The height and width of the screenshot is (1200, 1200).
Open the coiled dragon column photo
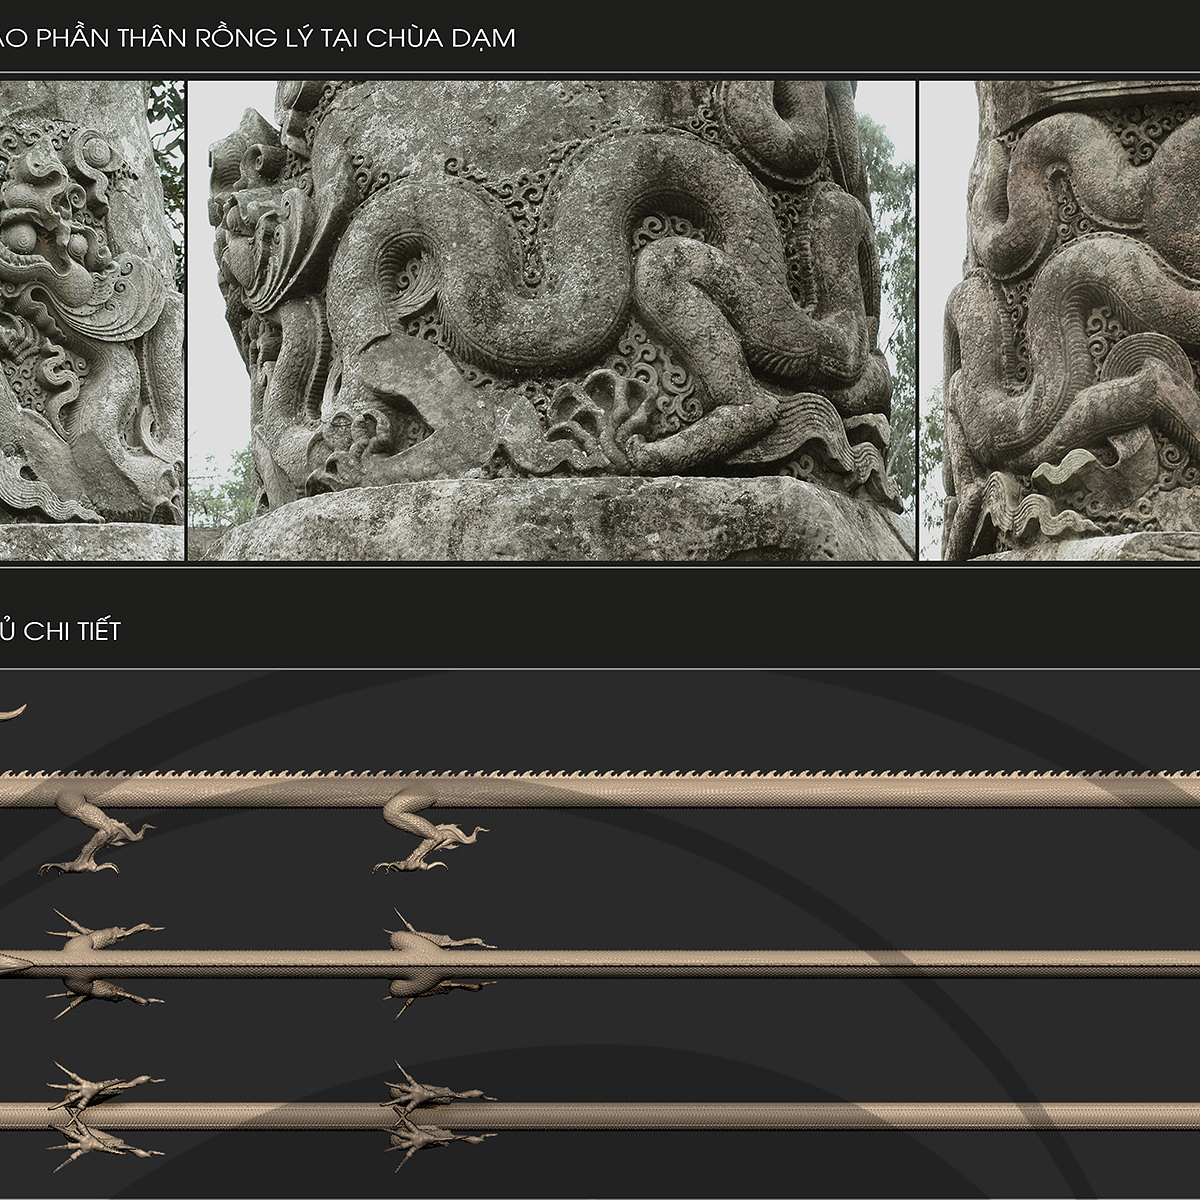[1060, 320]
